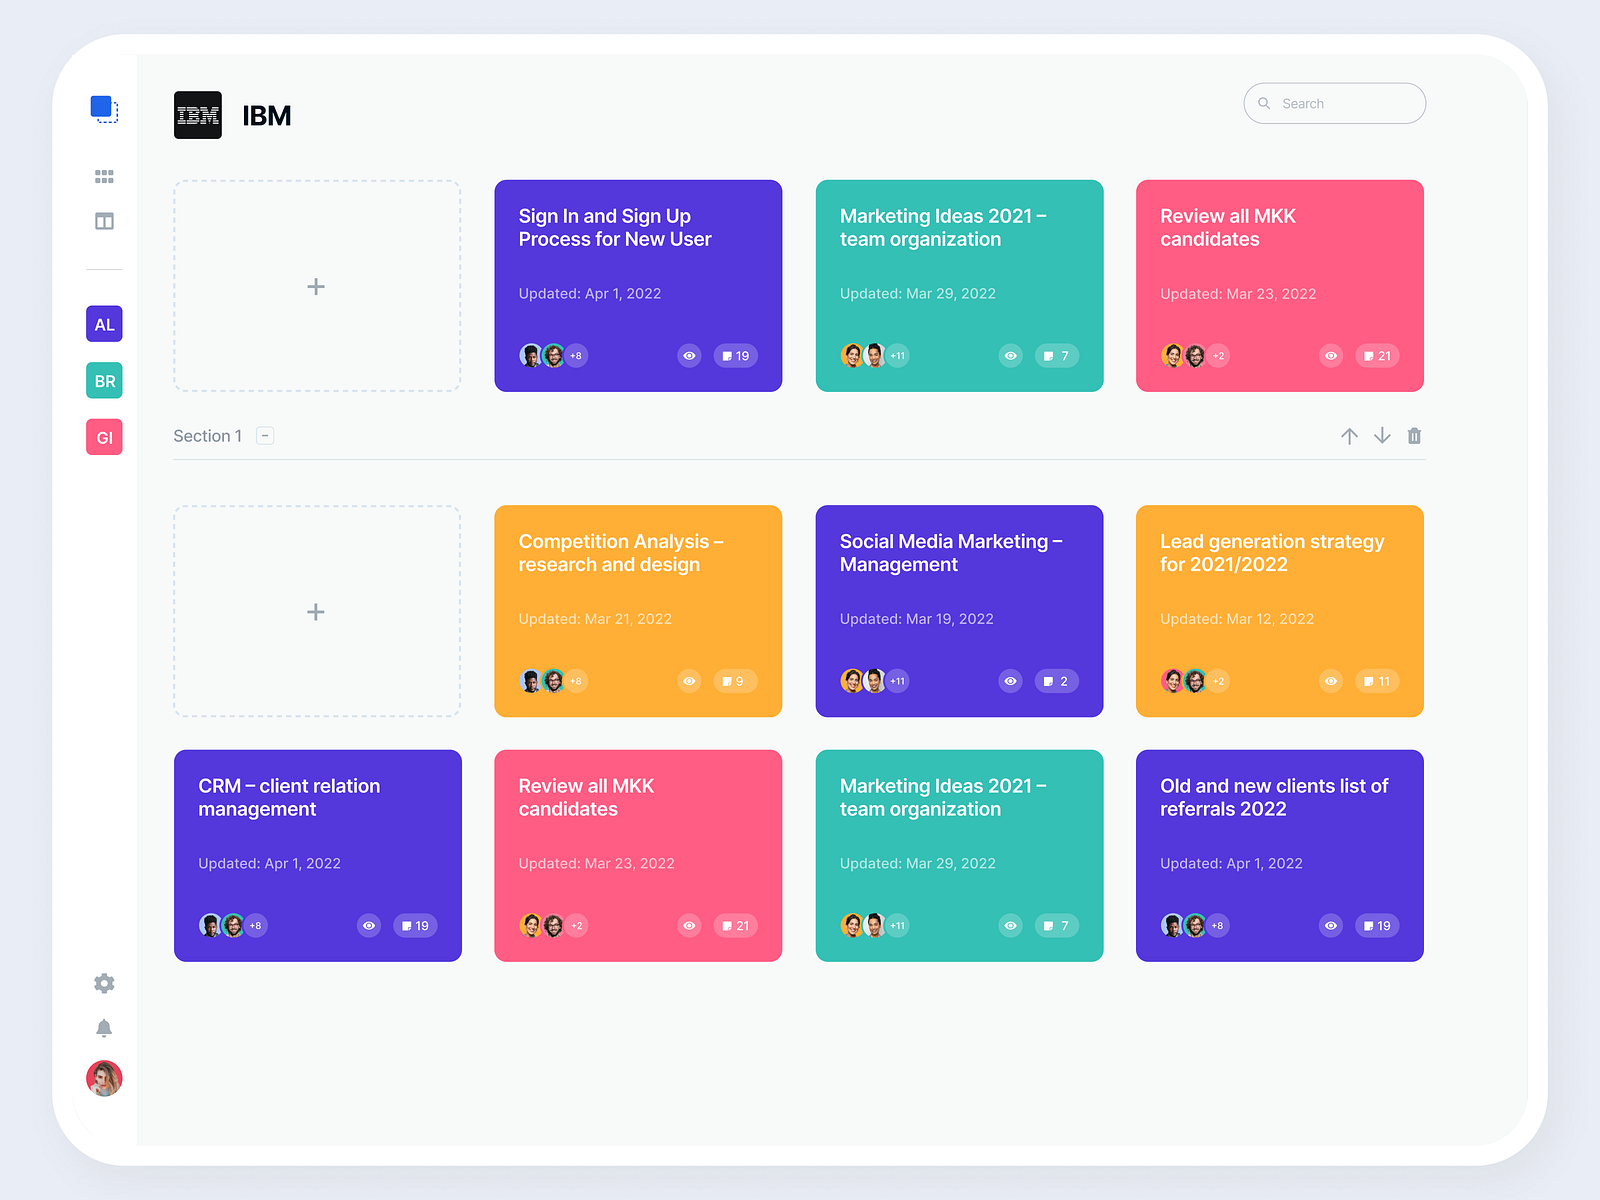Image resolution: width=1600 pixels, height=1200 pixels.
Task: Open the Sign In and Sign Up Process board
Action: [638, 285]
